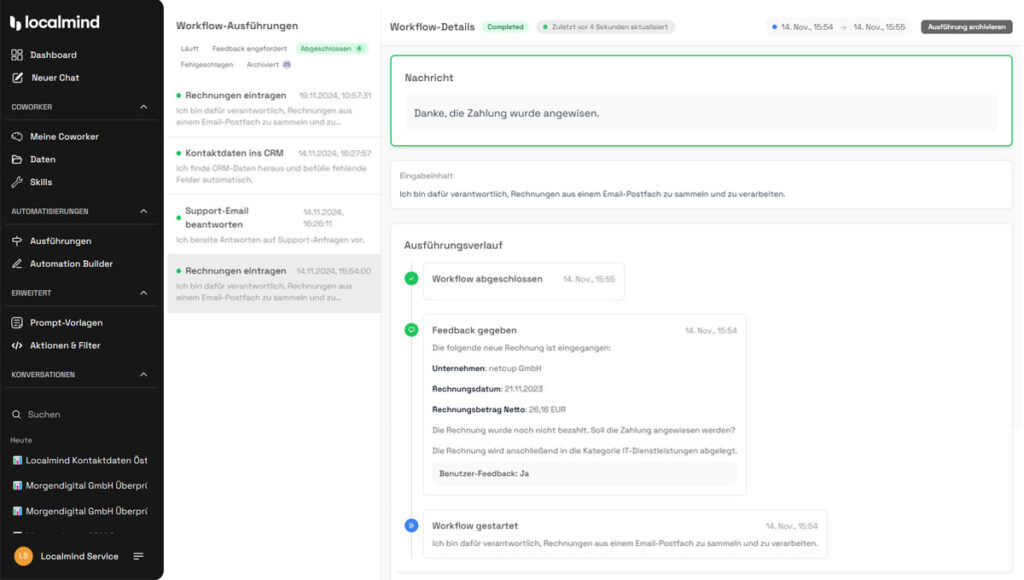Screen dimensions: 1024x580
Task: Open the Kontaktdaten ins CRM execution
Action: tap(272, 160)
